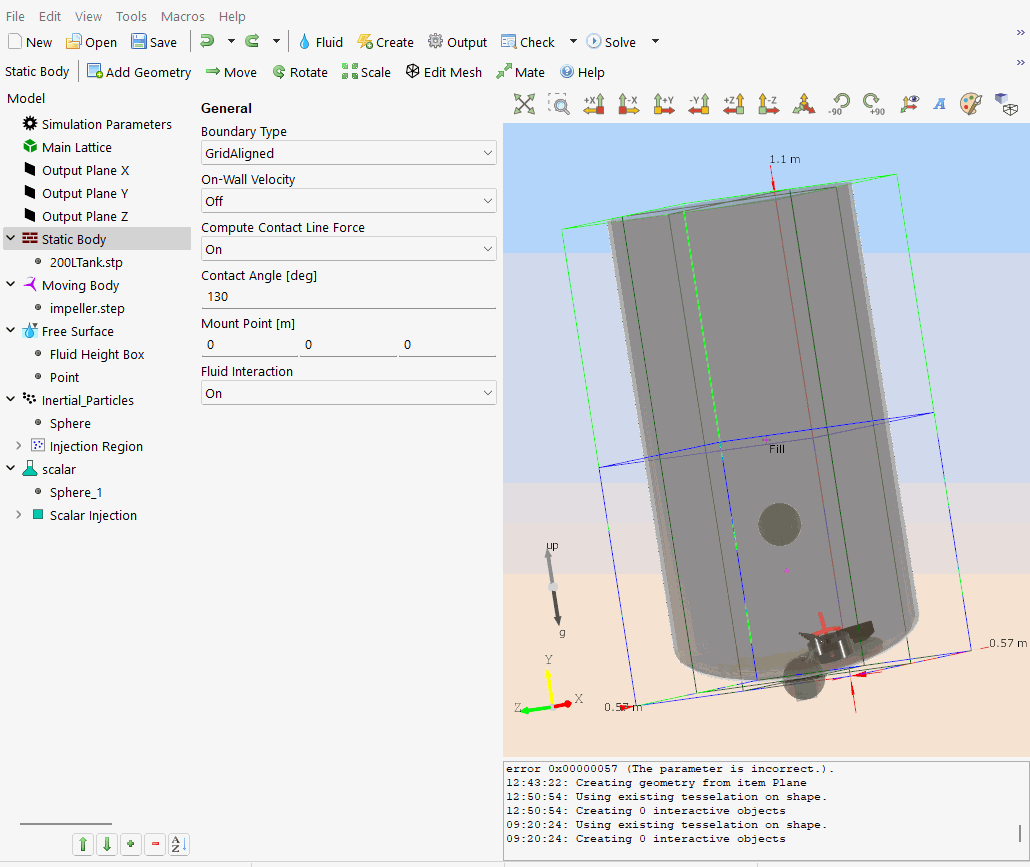Open the View menu
1030x867 pixels.
click(x=88, y=16)
